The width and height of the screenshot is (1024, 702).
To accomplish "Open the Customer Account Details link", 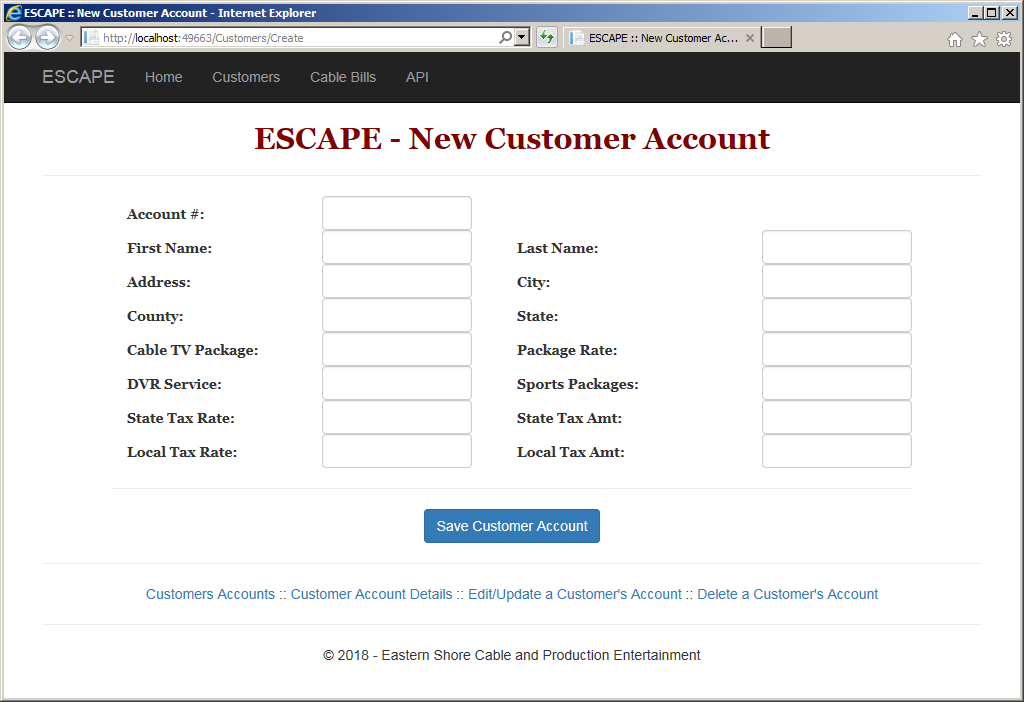I will click(372, 594).
